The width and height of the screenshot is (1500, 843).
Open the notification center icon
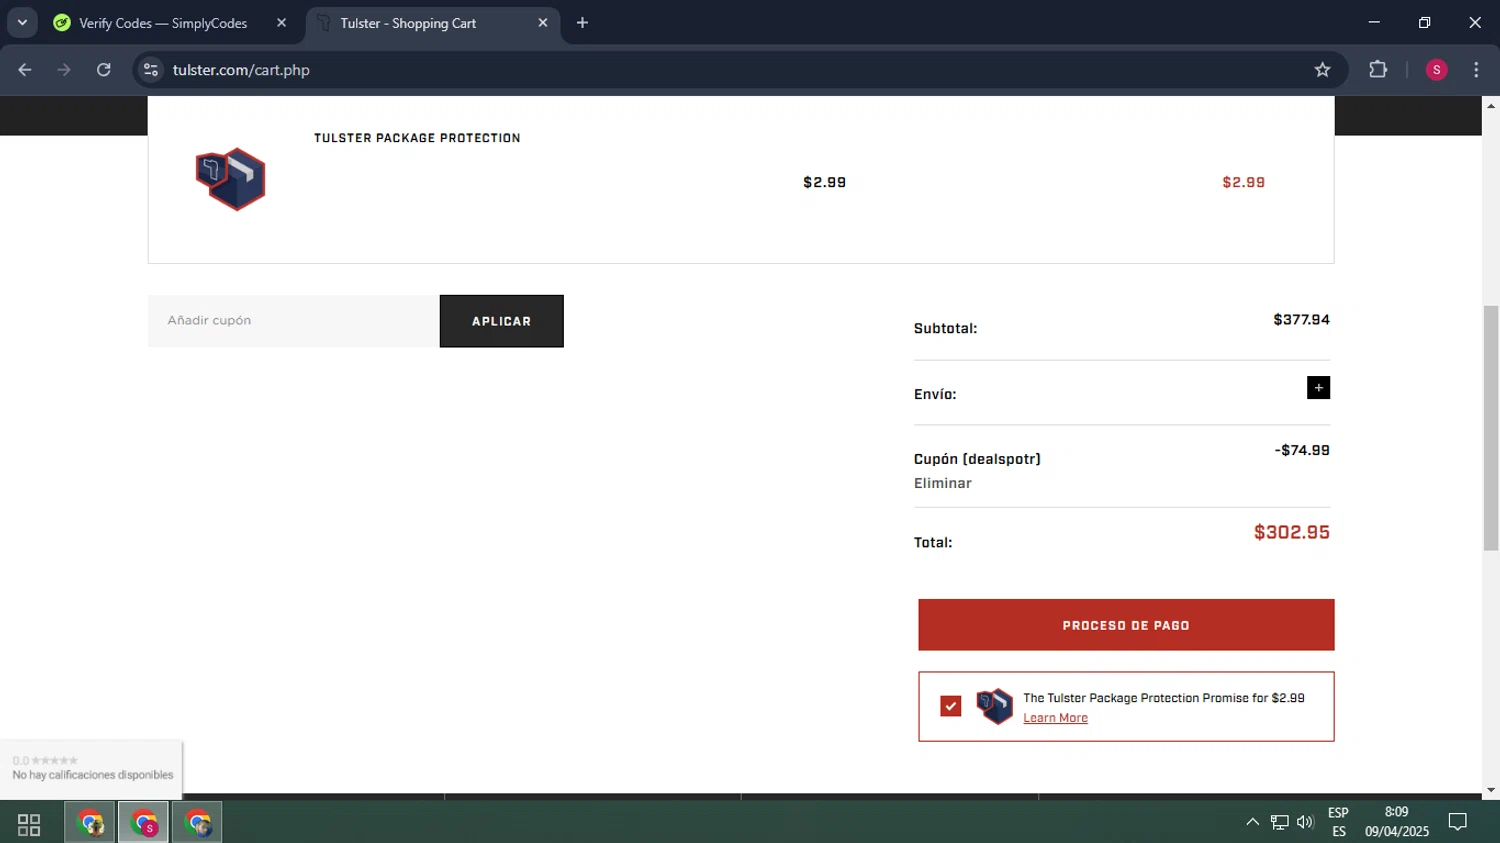[1458, 822]
